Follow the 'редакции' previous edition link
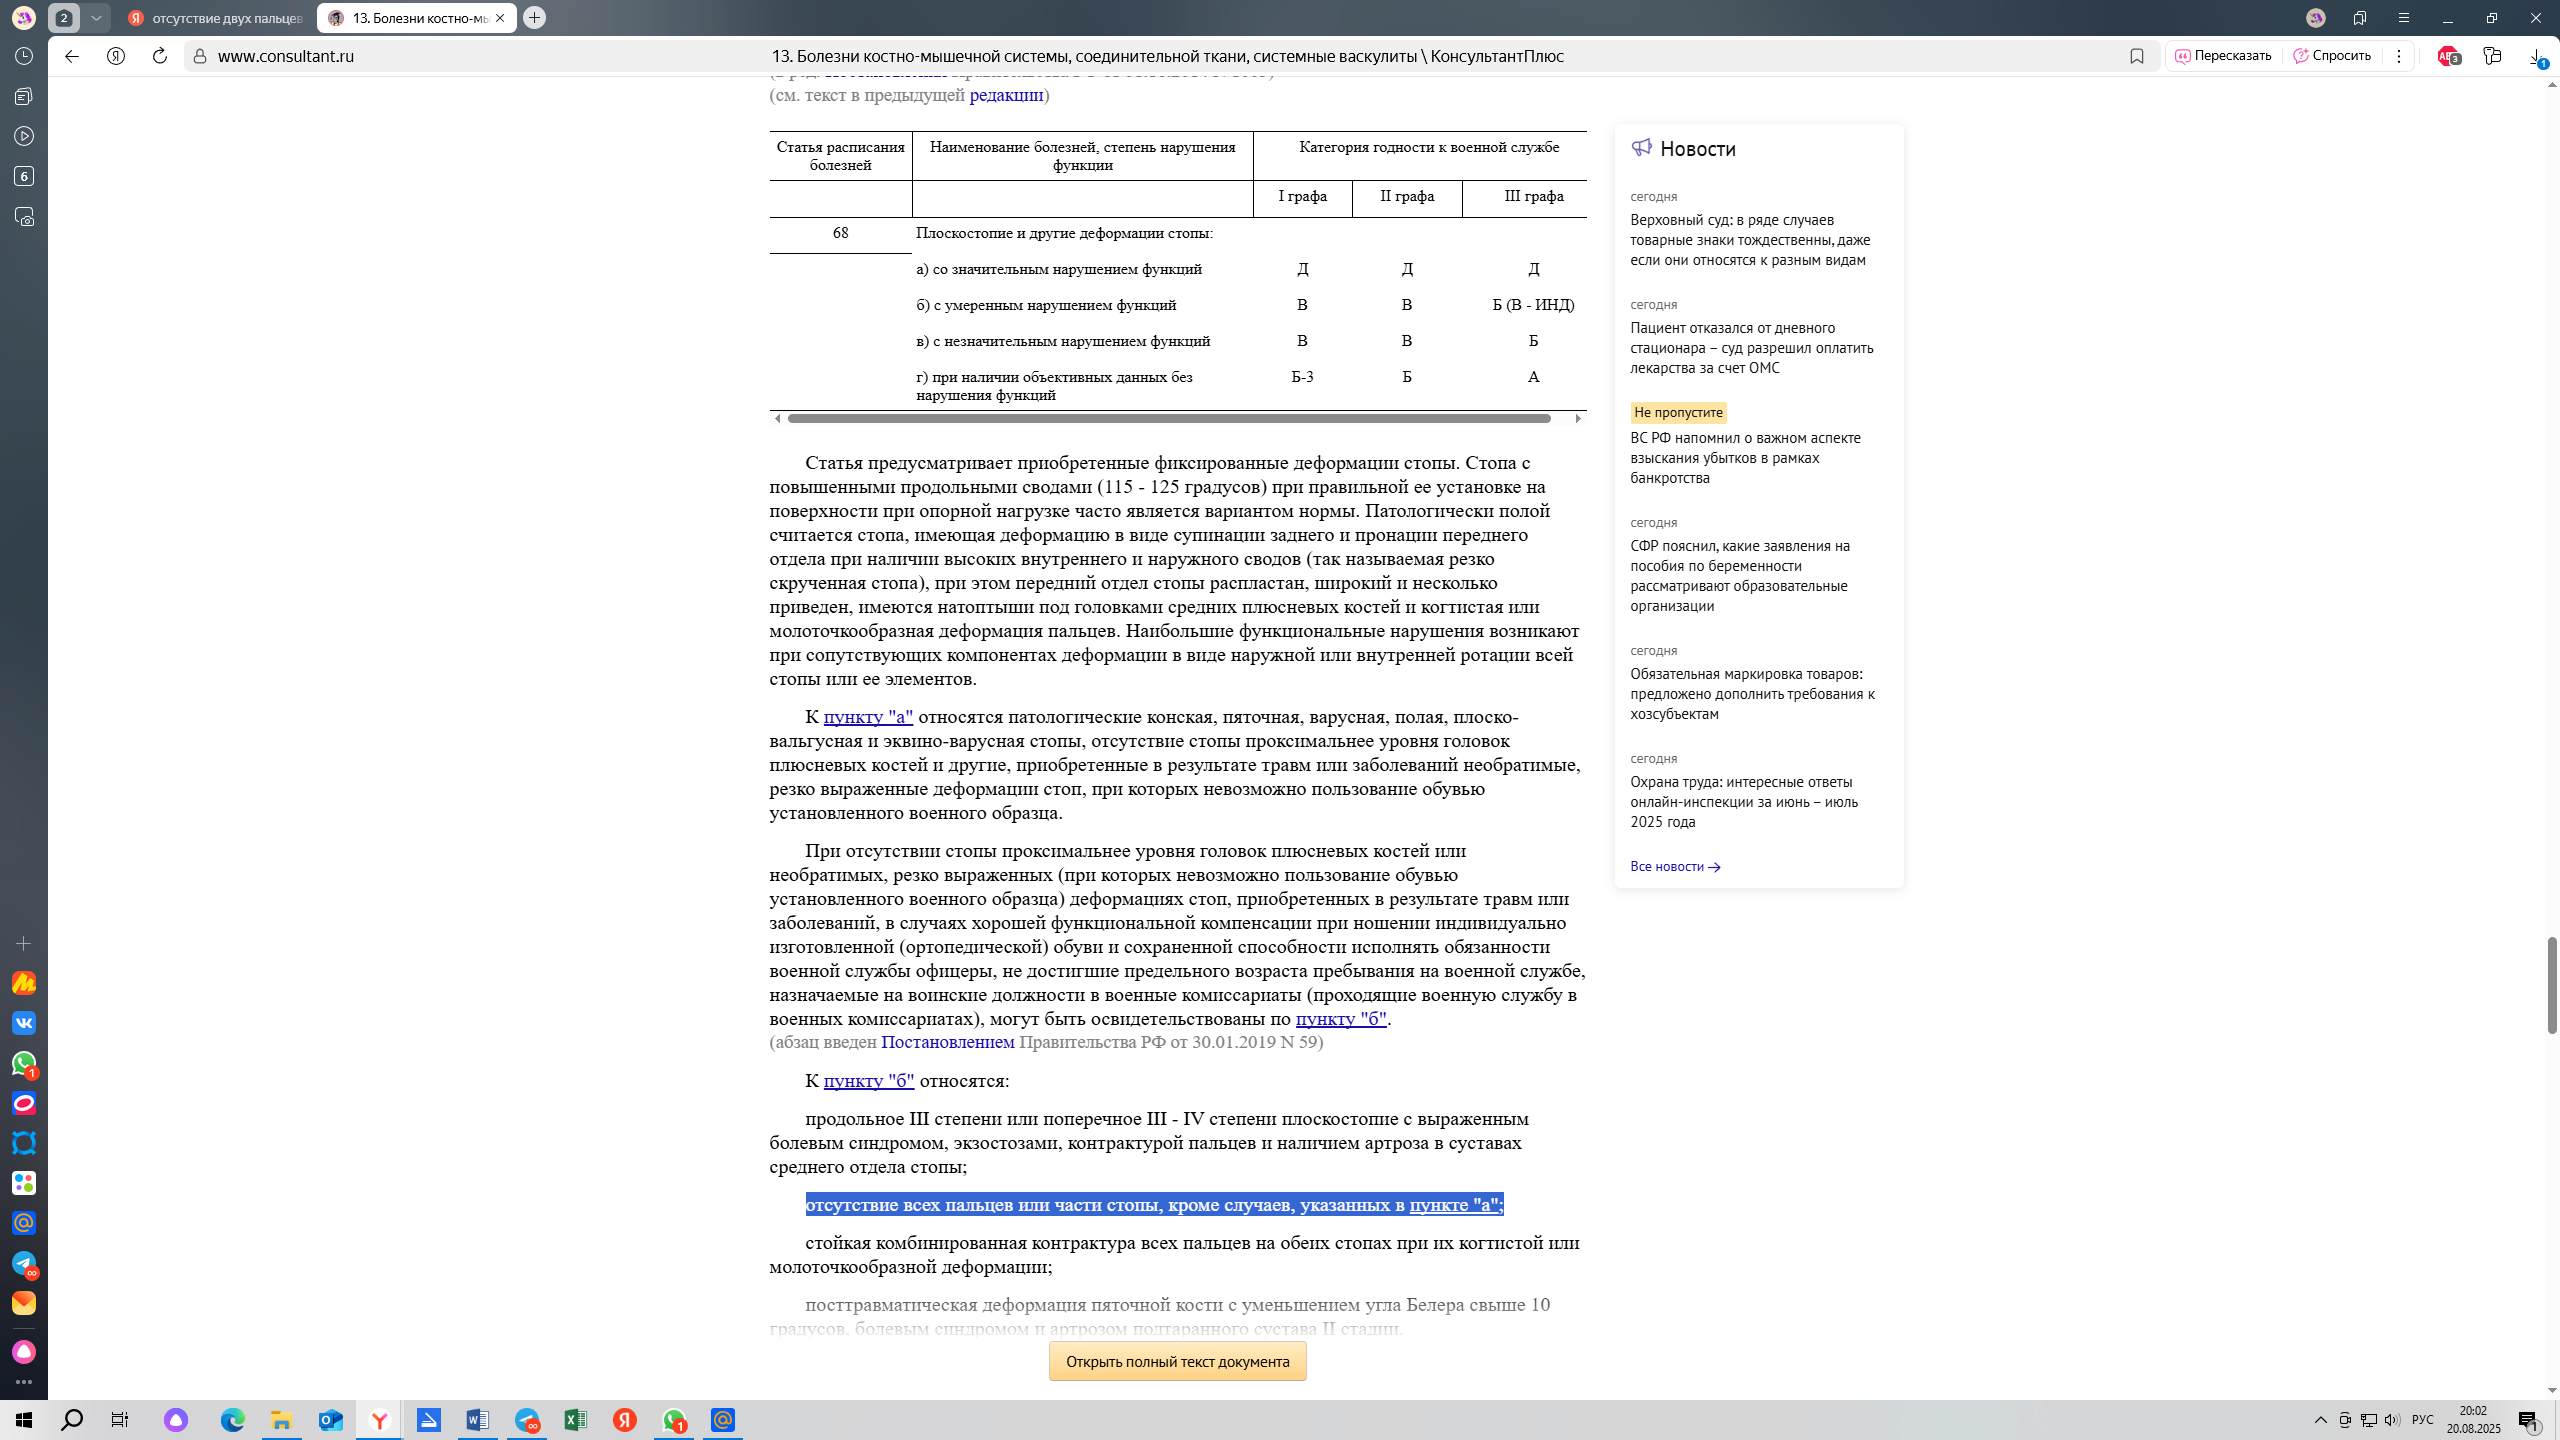2560x1440 pixels. pyautogui.click(x=1006, y=95)
